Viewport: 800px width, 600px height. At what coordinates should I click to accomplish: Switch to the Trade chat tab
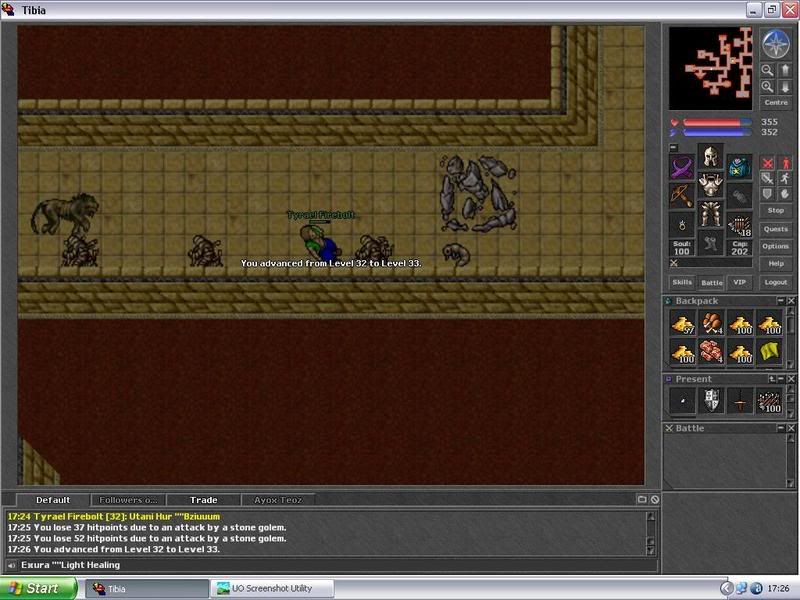[x=204, y=500]
